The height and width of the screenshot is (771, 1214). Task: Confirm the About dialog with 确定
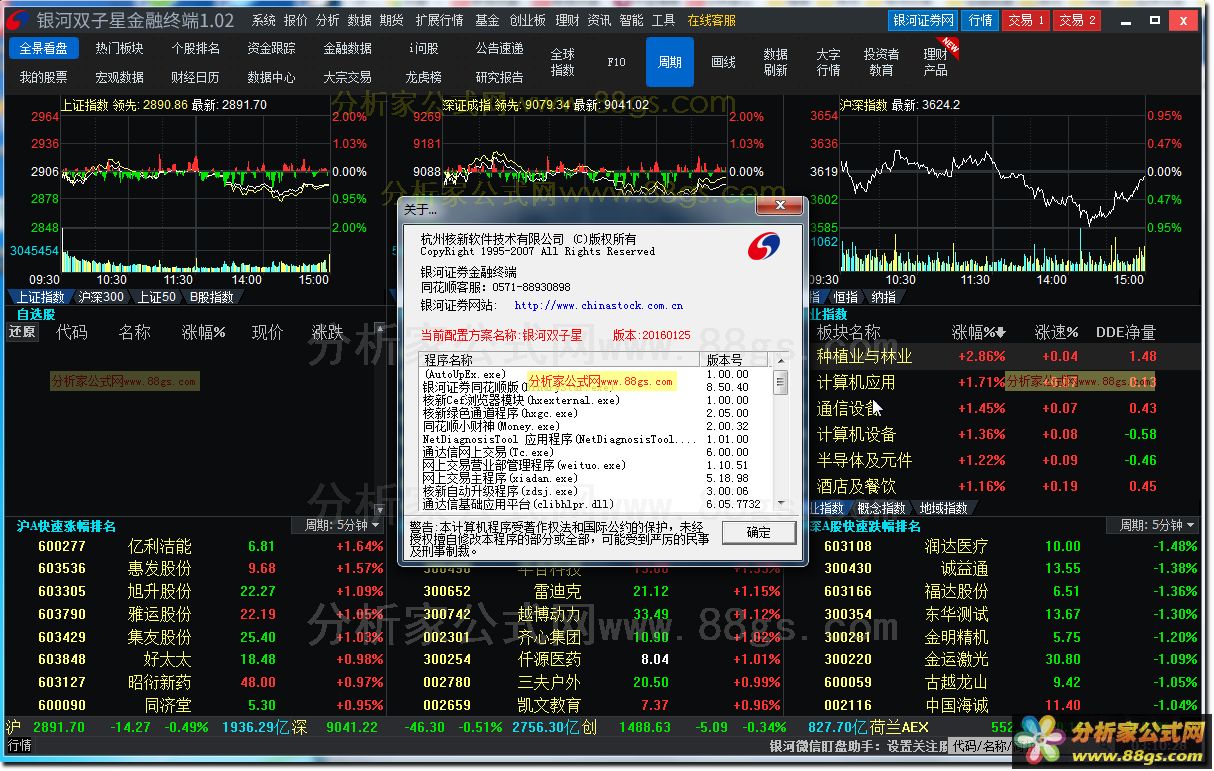click(759, 533)
